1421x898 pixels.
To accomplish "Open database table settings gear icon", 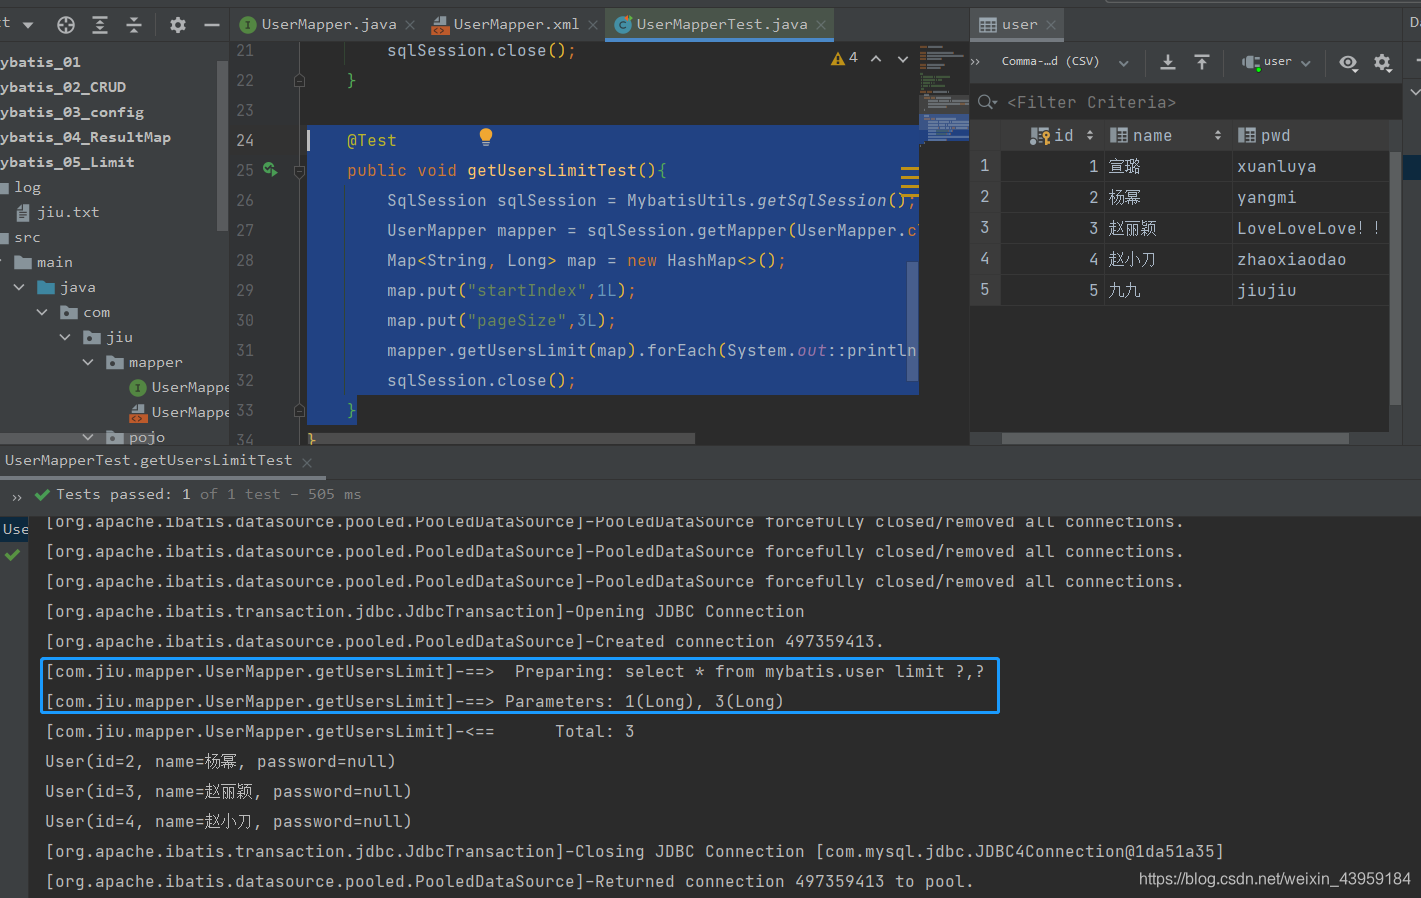I will [x=1382, y=63].
